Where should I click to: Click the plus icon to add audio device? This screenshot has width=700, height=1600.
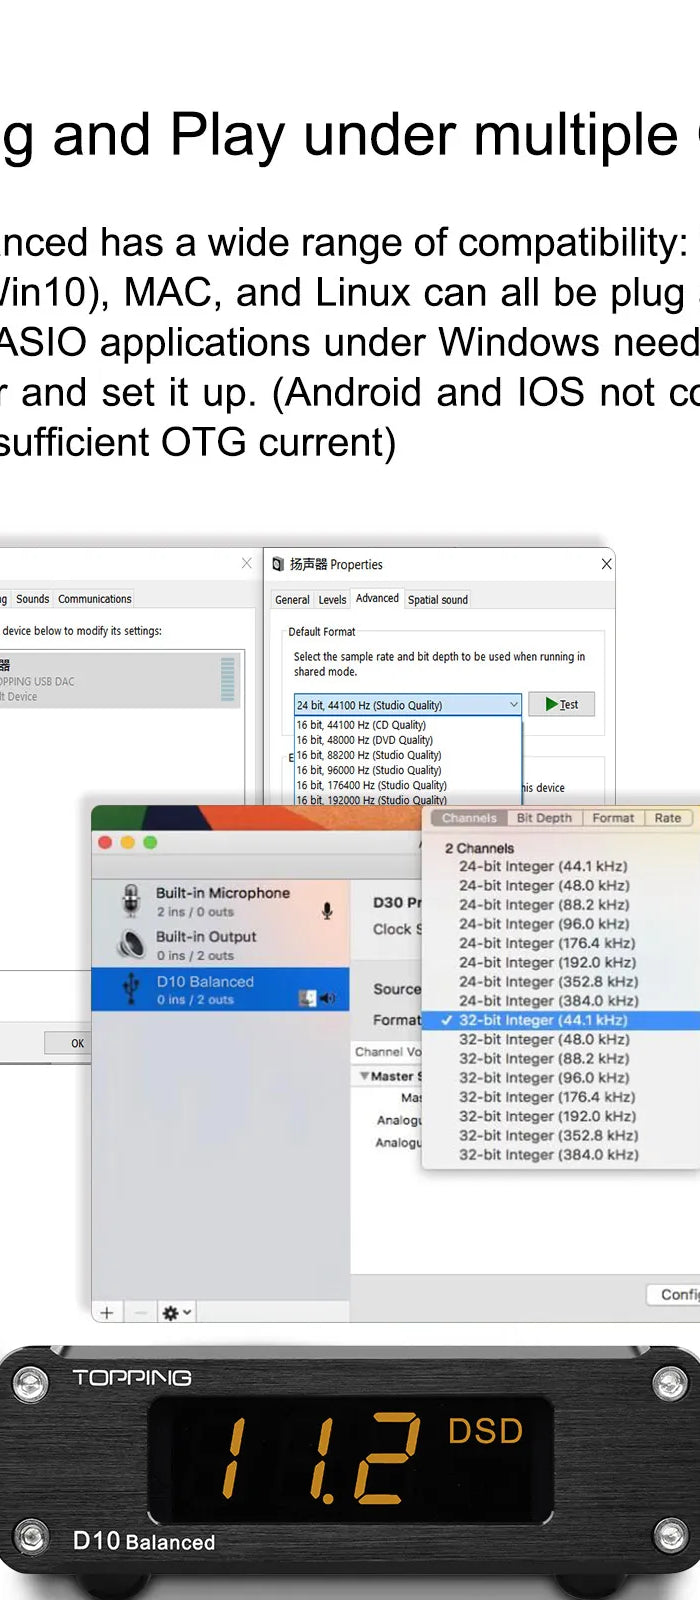pyautogui.click(x=108, y=1312)
